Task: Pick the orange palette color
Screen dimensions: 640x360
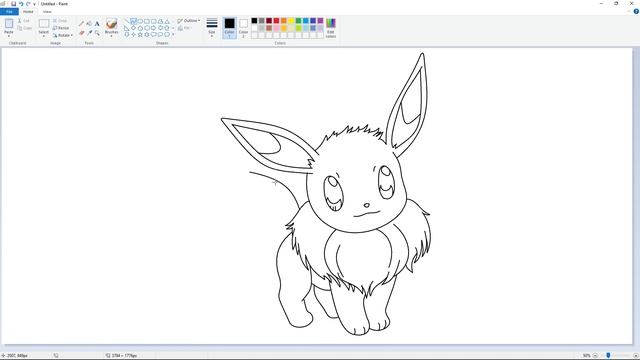Action: point(284,20)
